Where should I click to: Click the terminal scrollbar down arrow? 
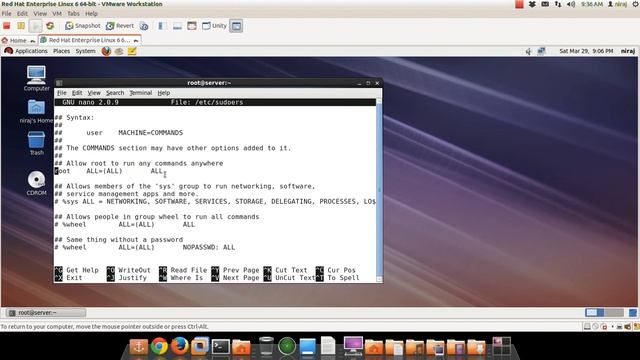[379, 279]
